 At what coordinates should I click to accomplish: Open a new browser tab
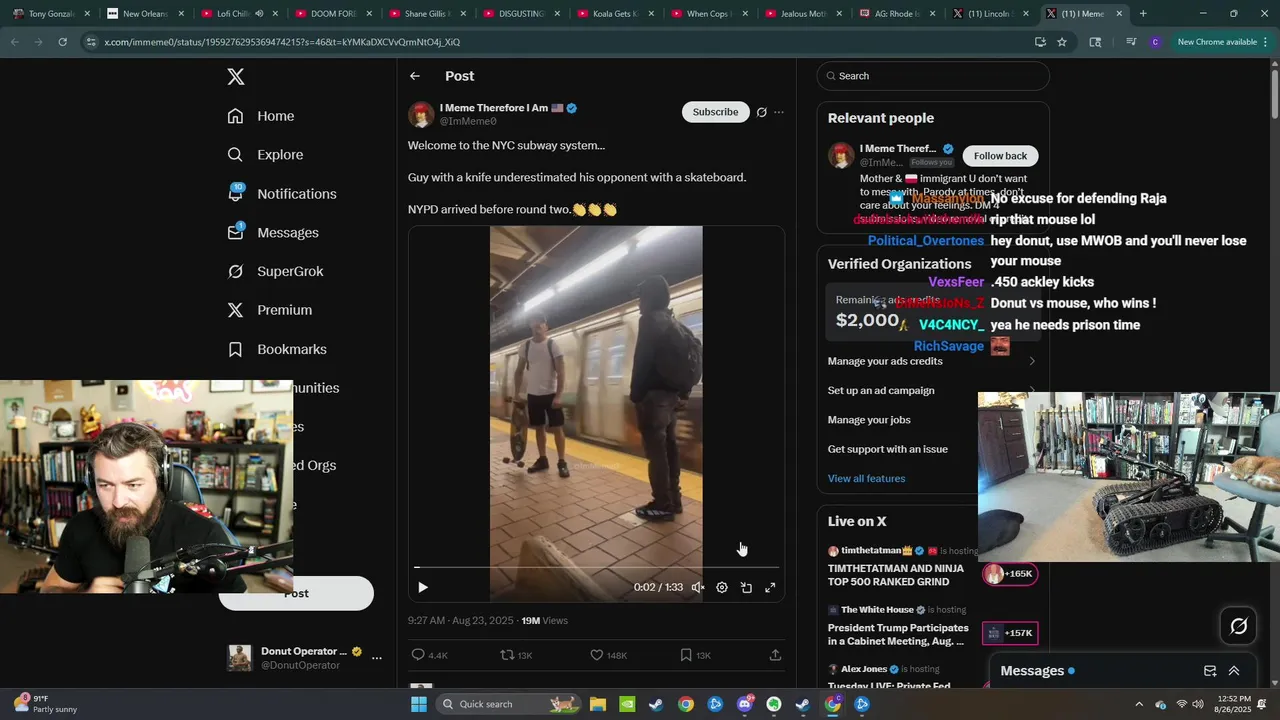[x=1143, y=14]
